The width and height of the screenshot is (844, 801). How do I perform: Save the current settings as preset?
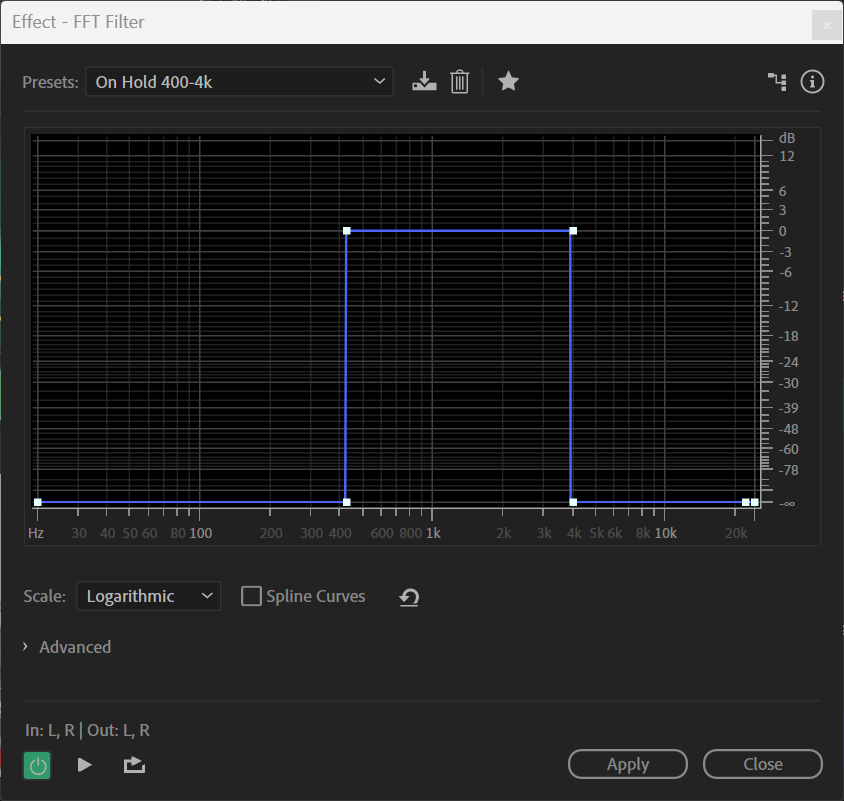point(425,82)
